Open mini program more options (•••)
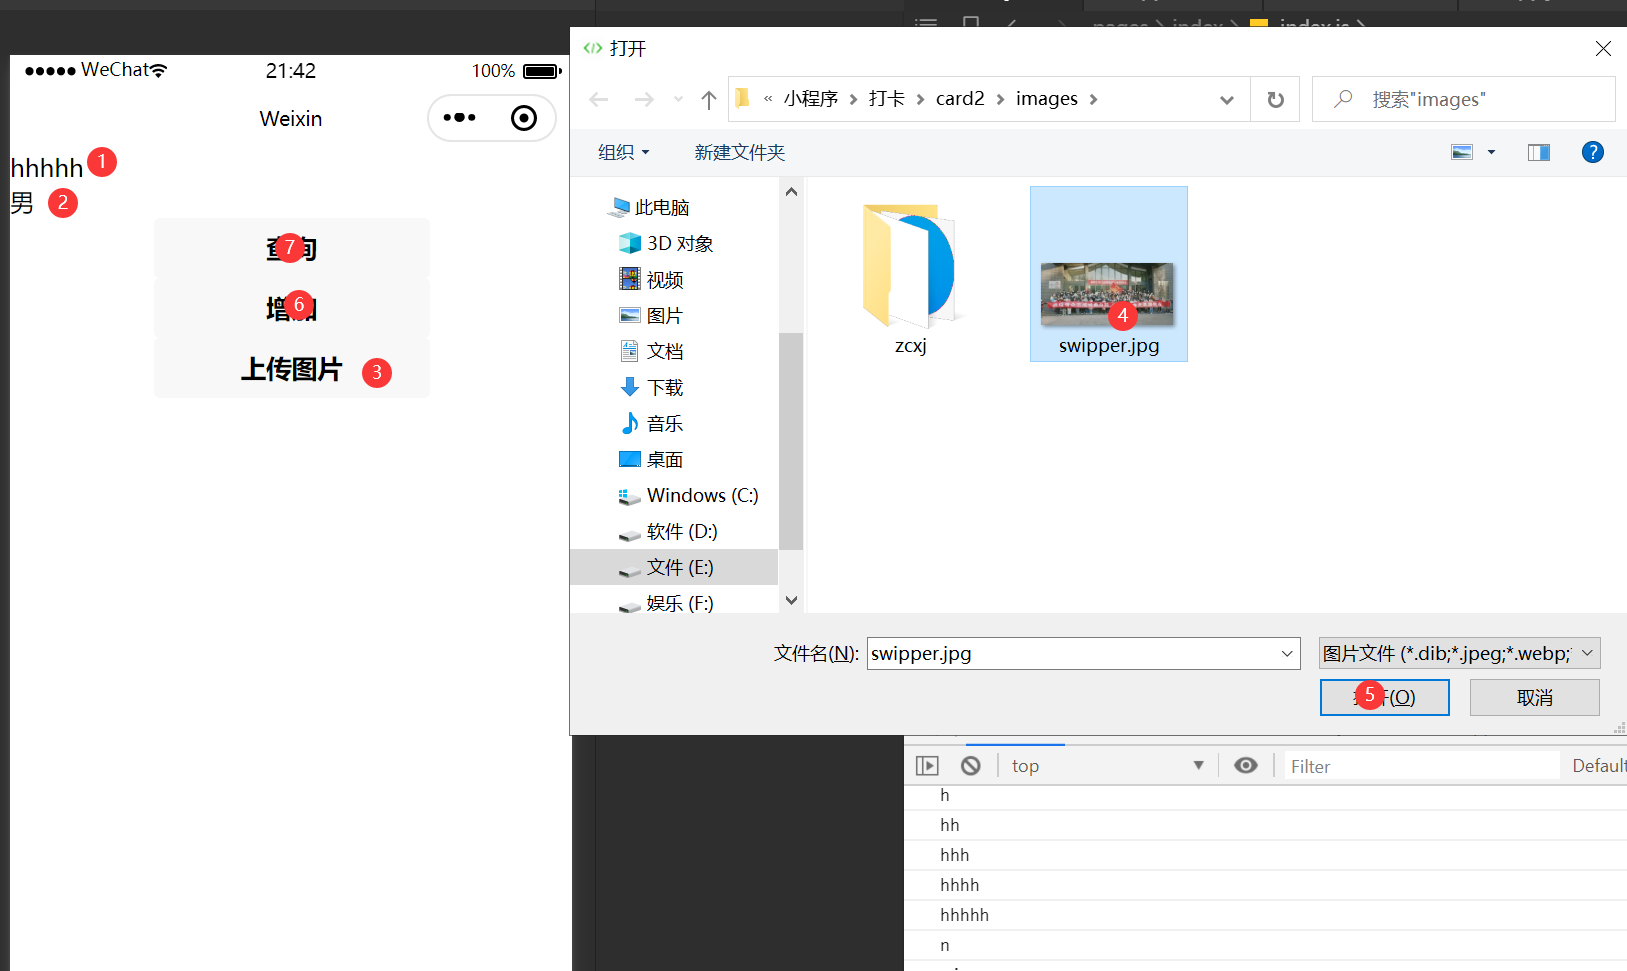The width and height of the screenshot is (1627, 971). [x=459, y=117]
